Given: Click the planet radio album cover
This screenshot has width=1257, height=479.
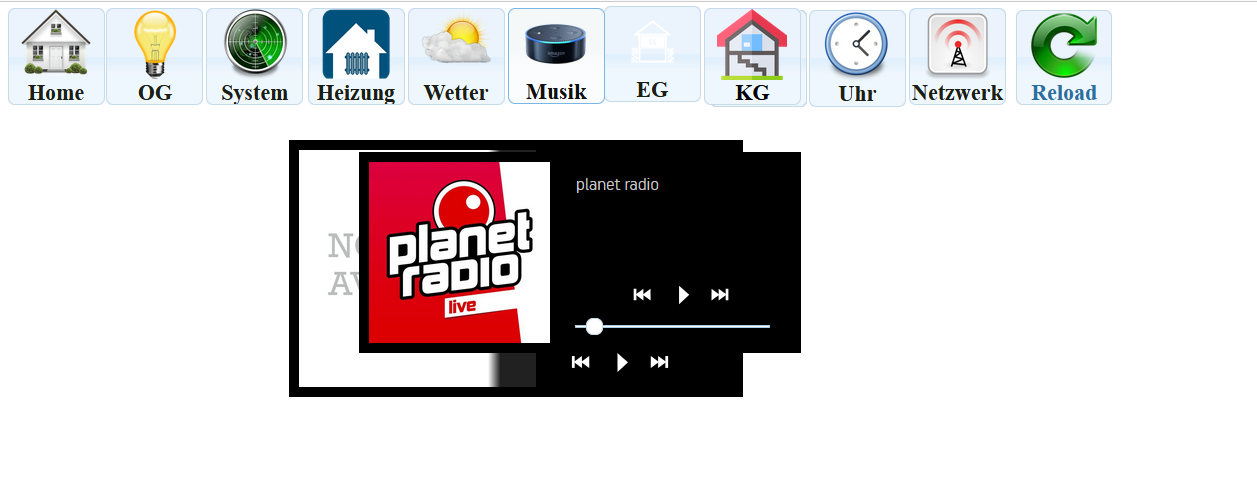Looking at the screenshot, I should click(459, 252).
